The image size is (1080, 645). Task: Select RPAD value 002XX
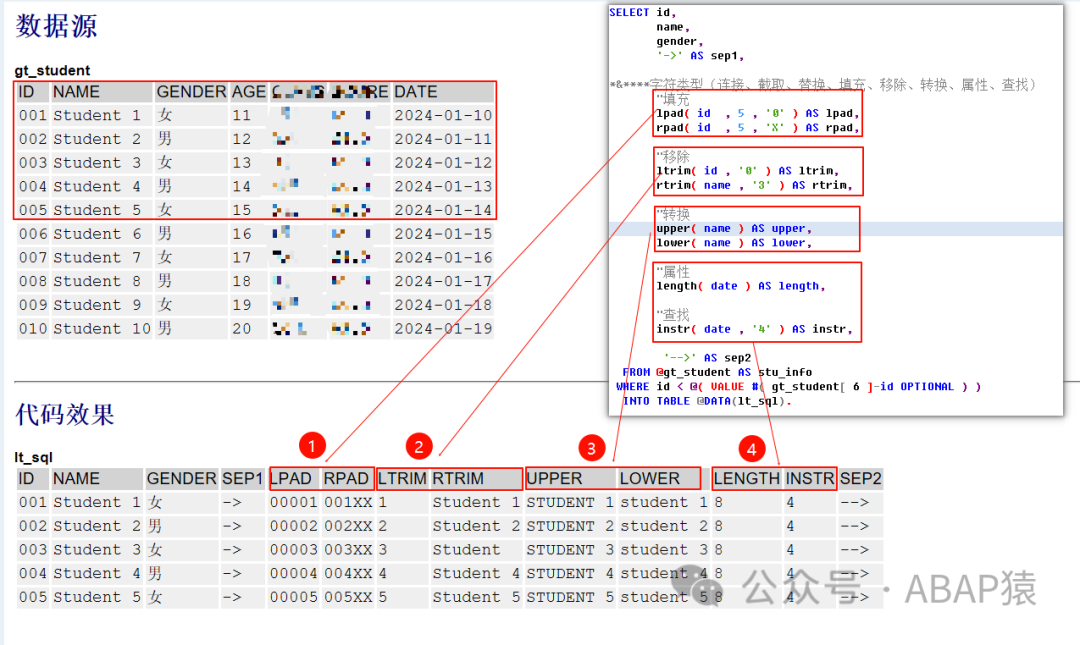click(349, 526)
